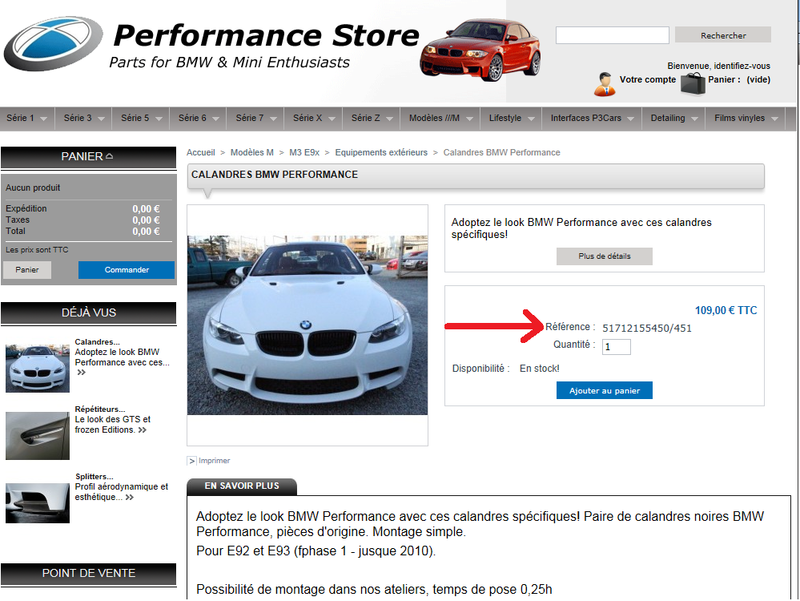800x601 pixels.
Task: Open the Splitters thumbnail in Déjà vus
Action: pos(37,503)
